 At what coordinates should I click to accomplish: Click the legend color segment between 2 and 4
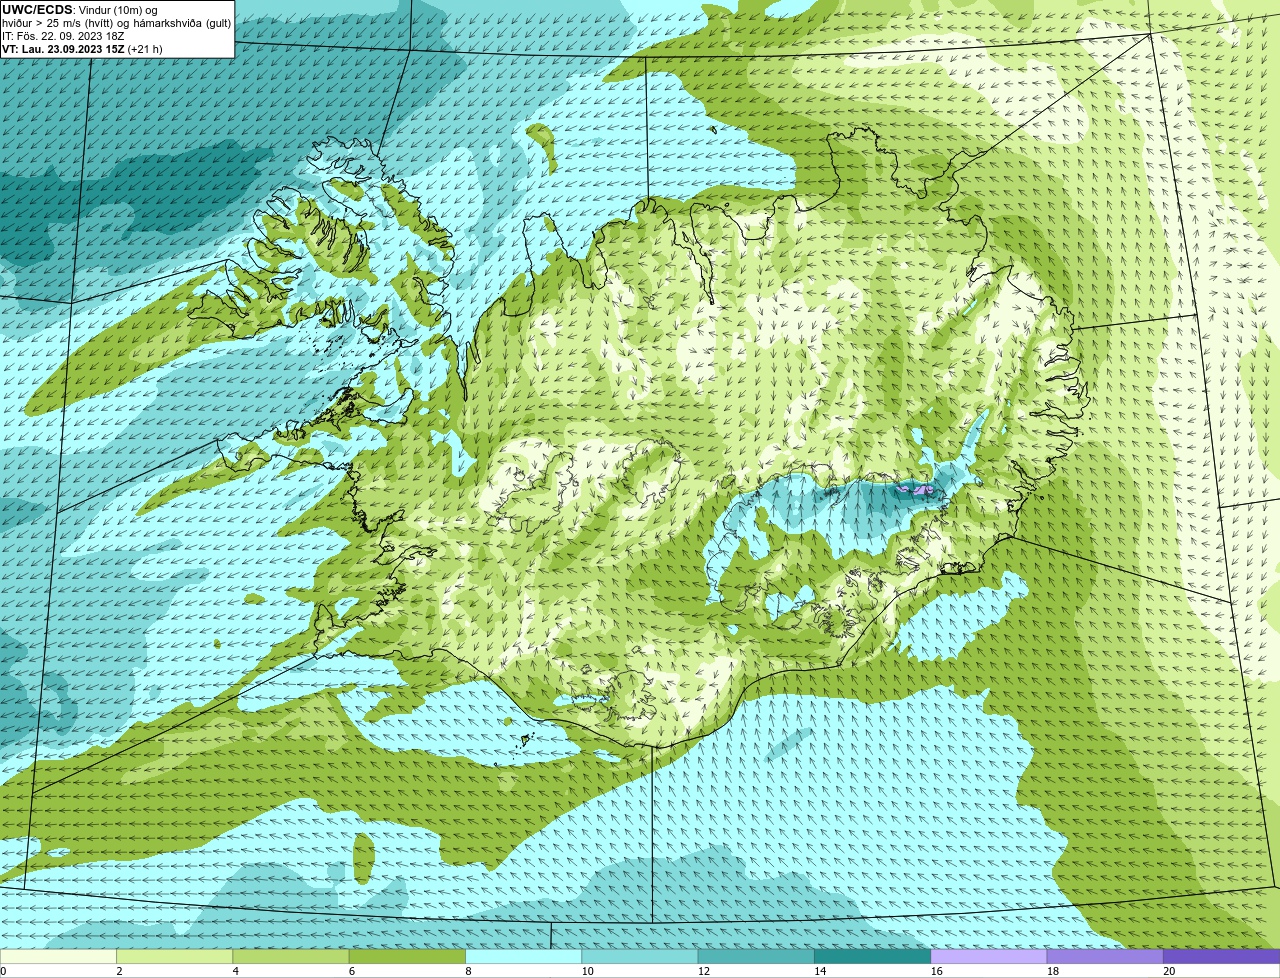pyautogui.click(x=175, y=956)
